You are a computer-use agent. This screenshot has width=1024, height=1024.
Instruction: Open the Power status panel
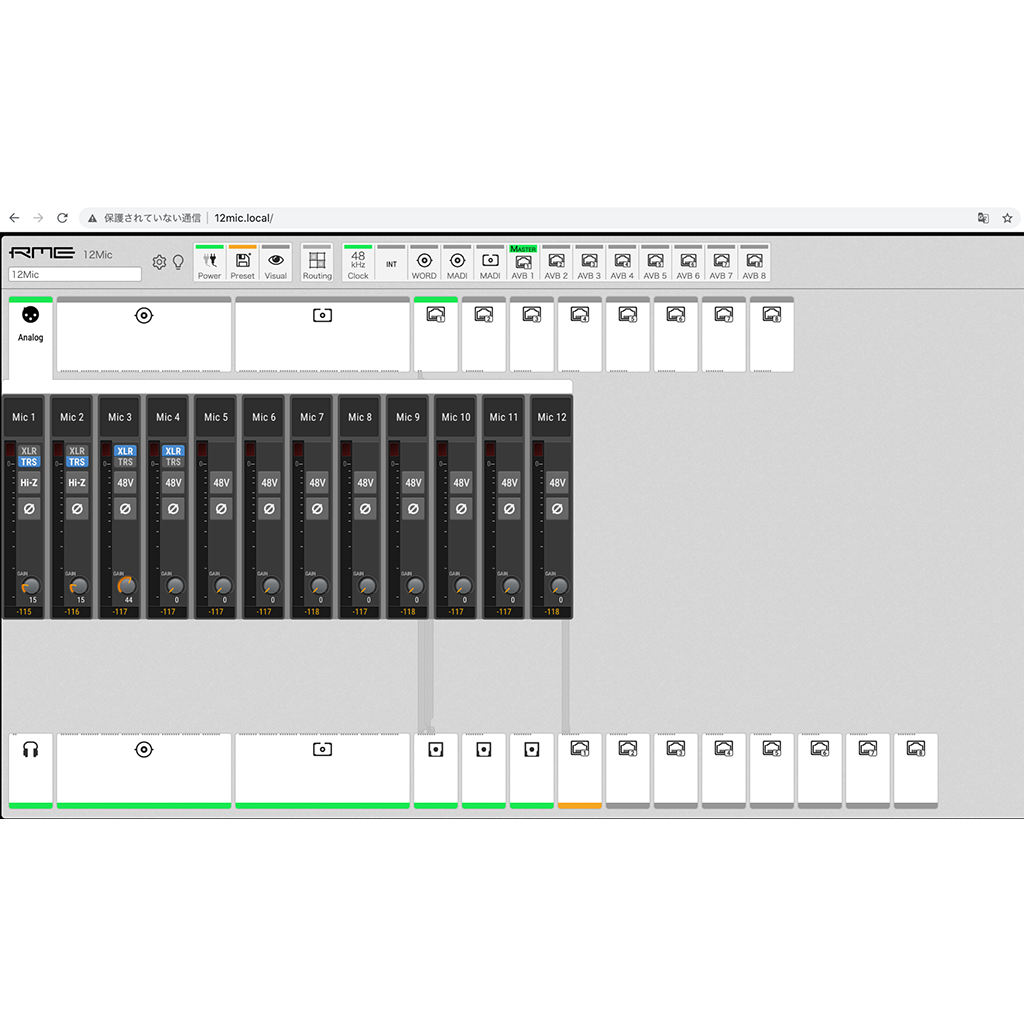[209, 263]
